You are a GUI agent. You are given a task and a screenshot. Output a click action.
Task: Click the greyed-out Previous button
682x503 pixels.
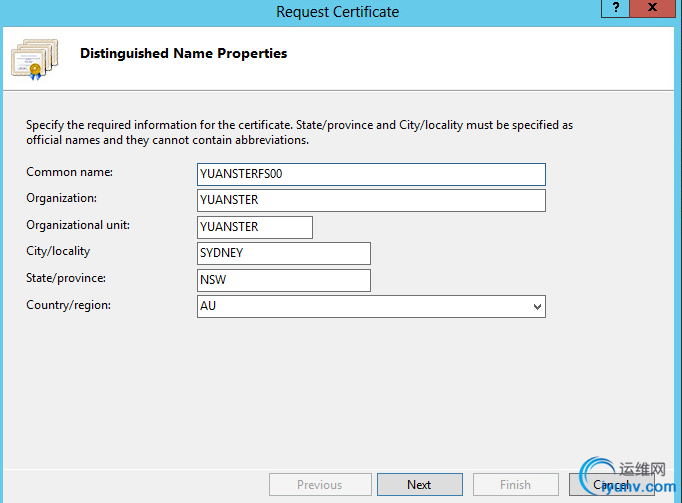(319, 485)
